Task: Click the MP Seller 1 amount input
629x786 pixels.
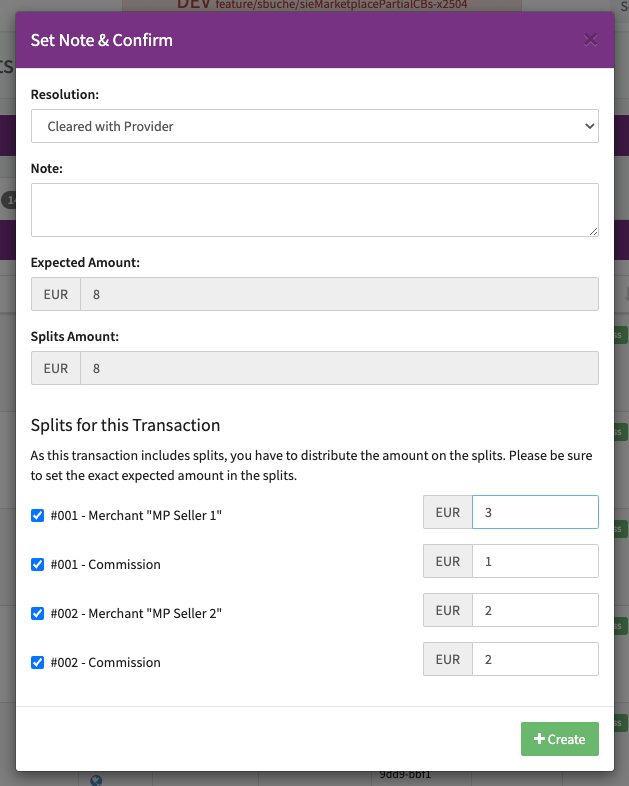Action: pyautogui.click(x=535, y=512)
